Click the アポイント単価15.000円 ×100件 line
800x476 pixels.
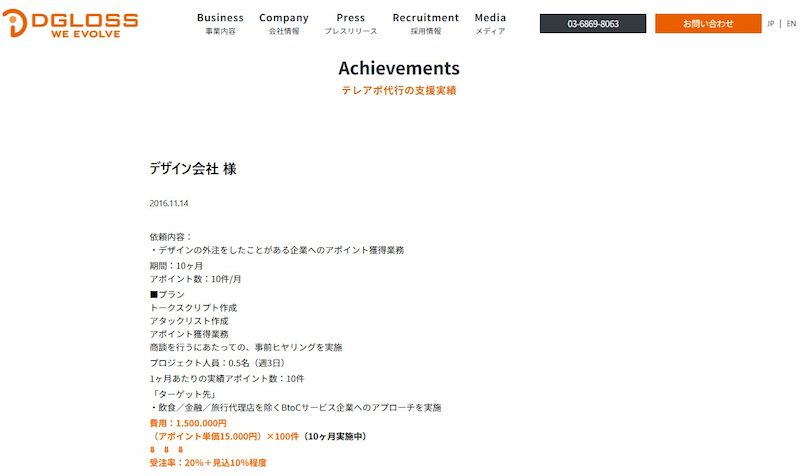coord(260,436)
